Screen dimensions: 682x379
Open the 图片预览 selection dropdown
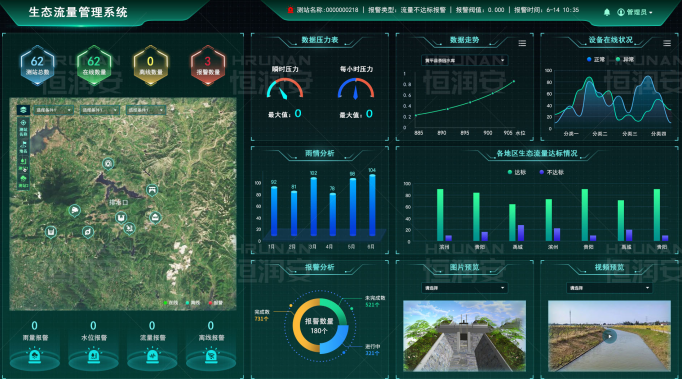(x=464, y=288)
